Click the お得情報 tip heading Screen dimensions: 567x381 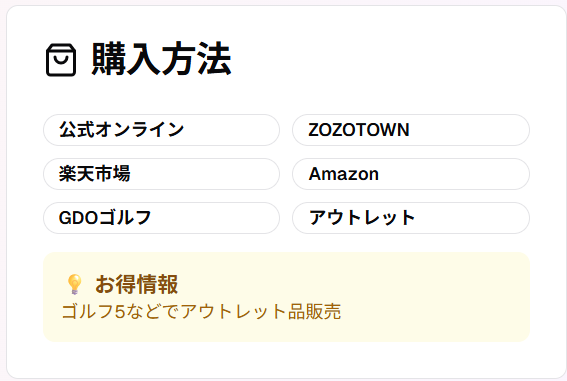coord(137,284)
